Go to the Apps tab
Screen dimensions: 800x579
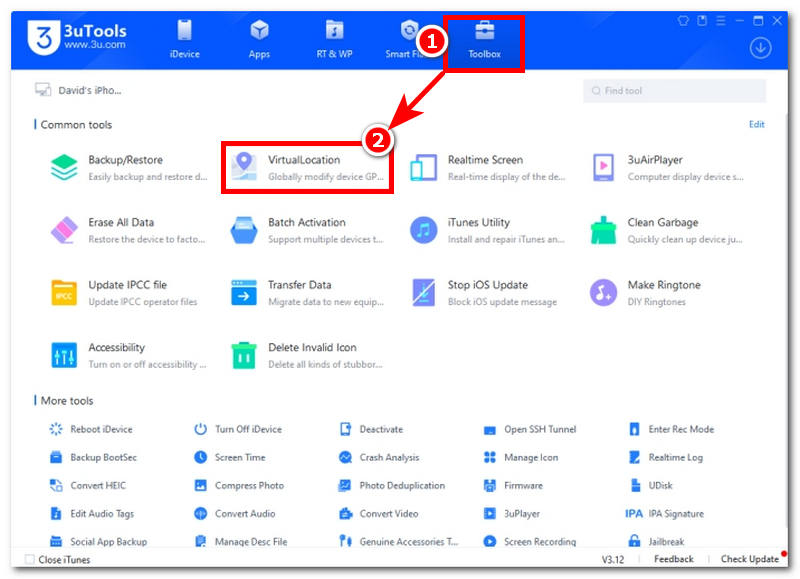(259, 39)
